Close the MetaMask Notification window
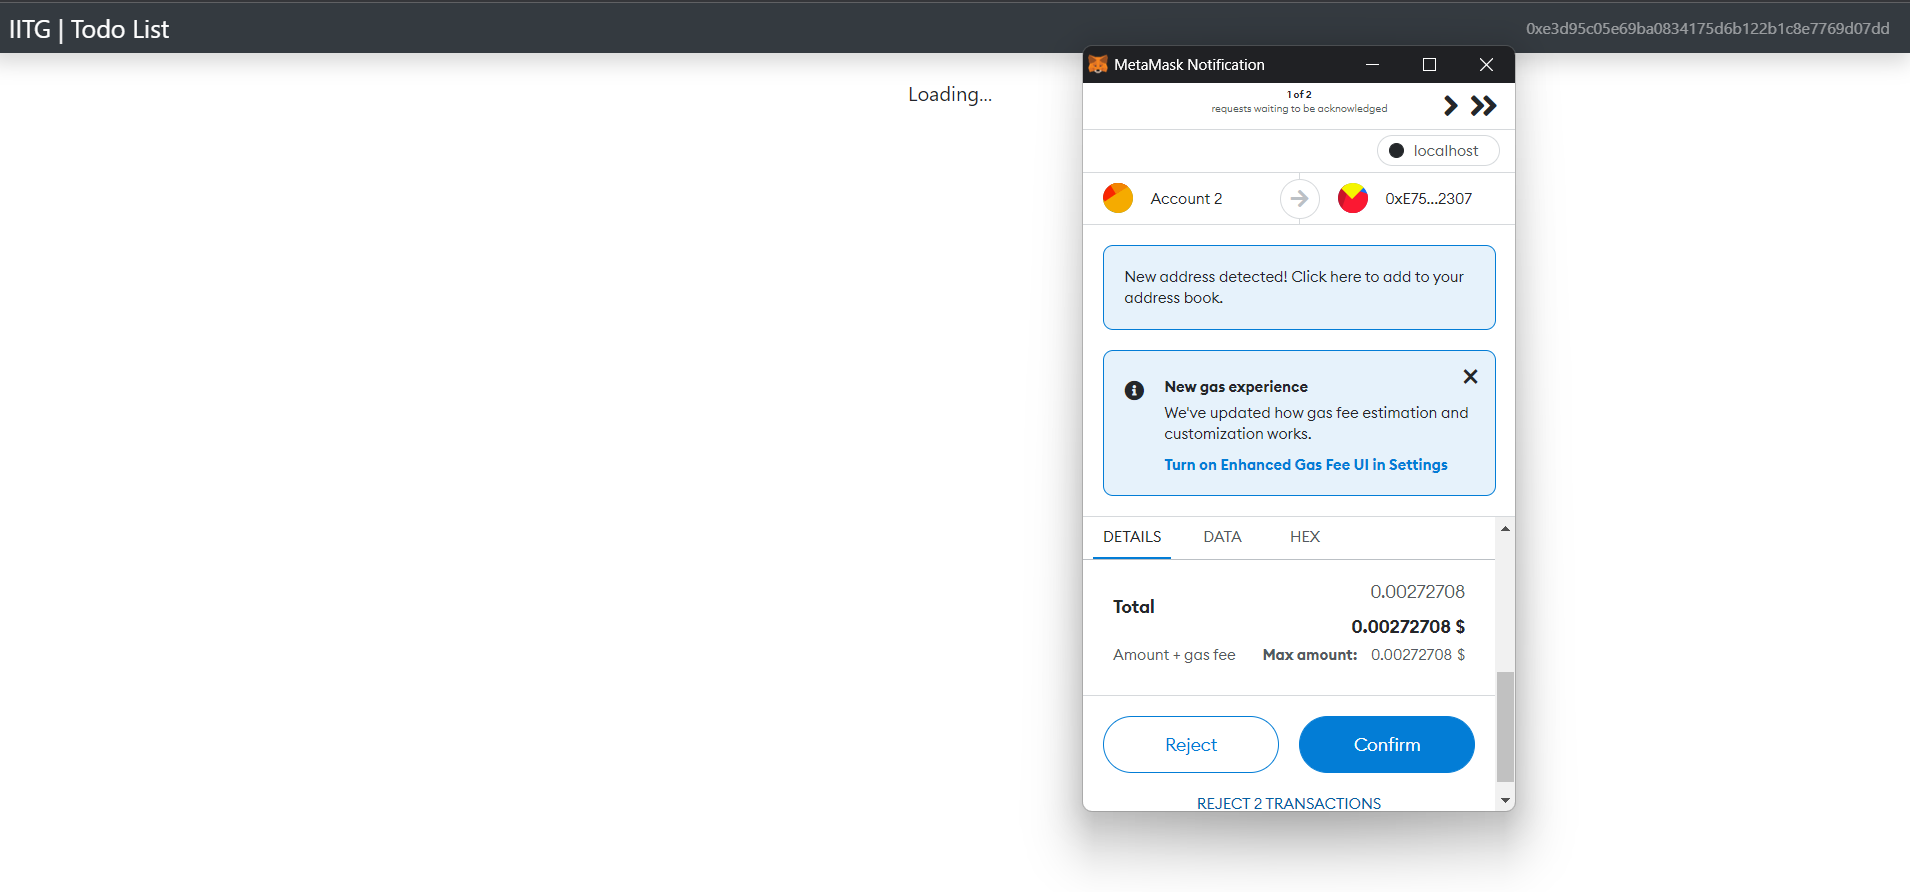Image resolution: width=1910 pixels, height=892 pixels. pos(1486,64)
